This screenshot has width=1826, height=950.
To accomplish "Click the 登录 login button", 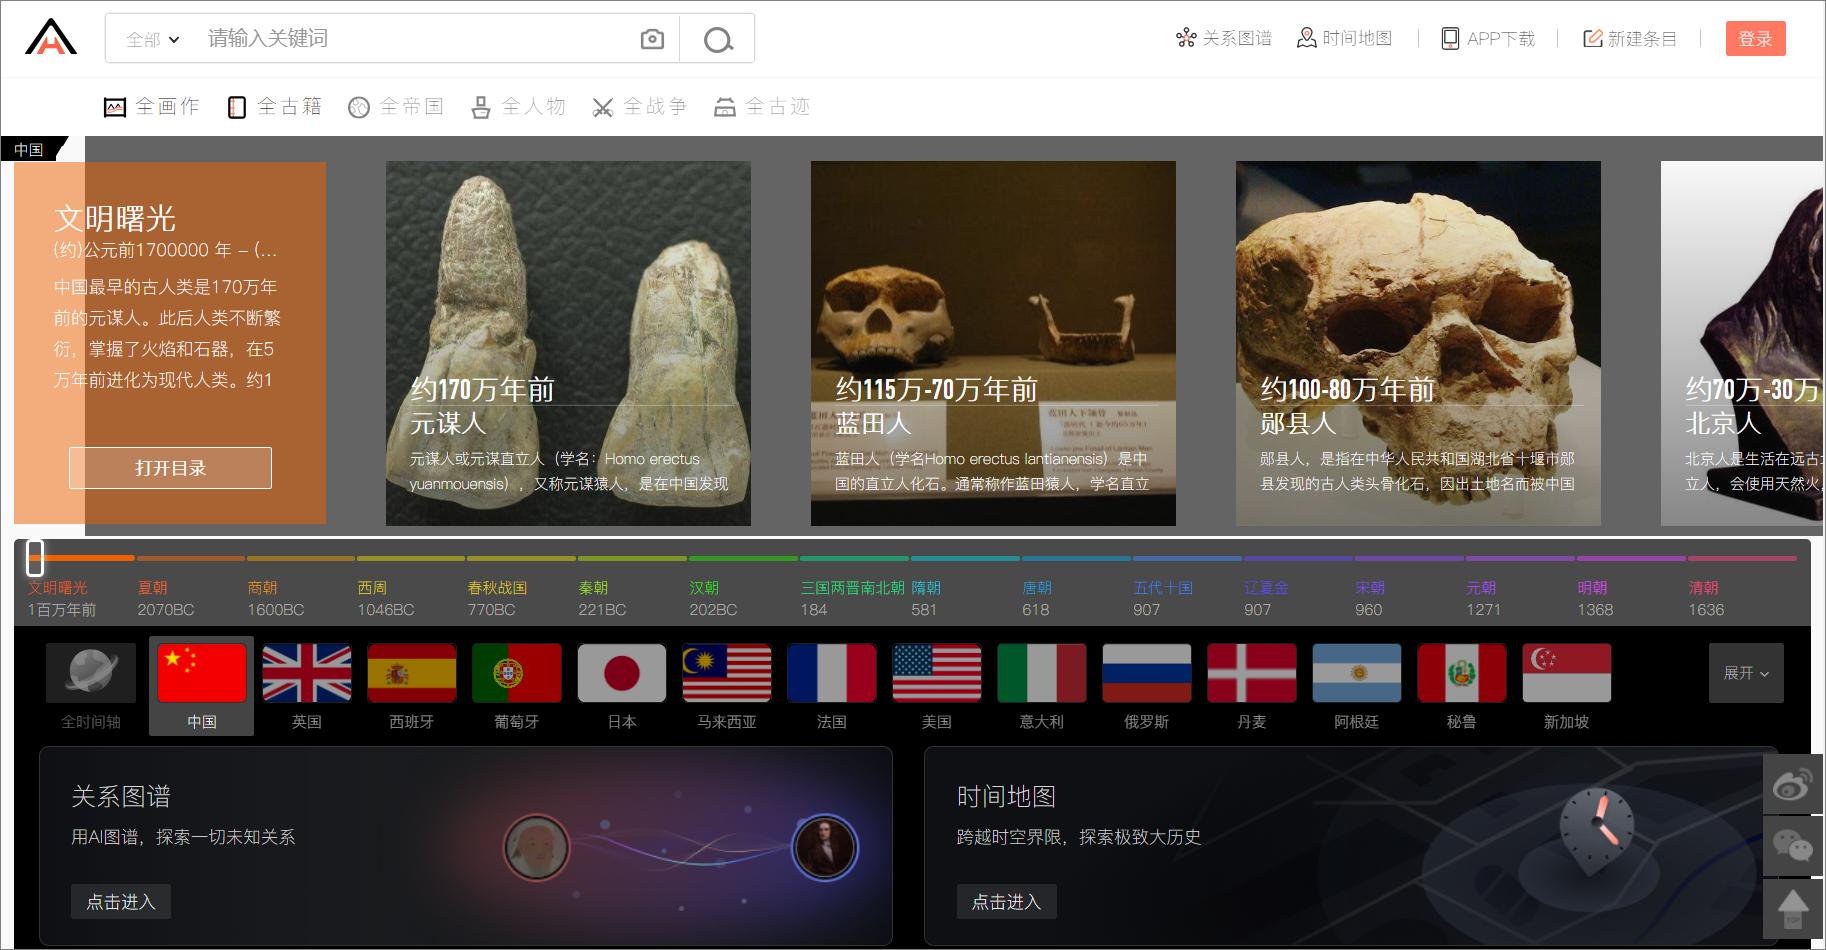I will 1755,37.
